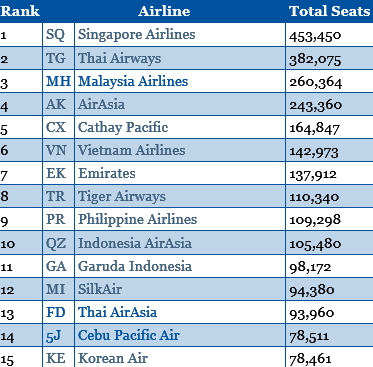Select Cathay Pacific seat count 164,847
The width and height of the screenshot is (373, 367).
click(x=314, y=128)
